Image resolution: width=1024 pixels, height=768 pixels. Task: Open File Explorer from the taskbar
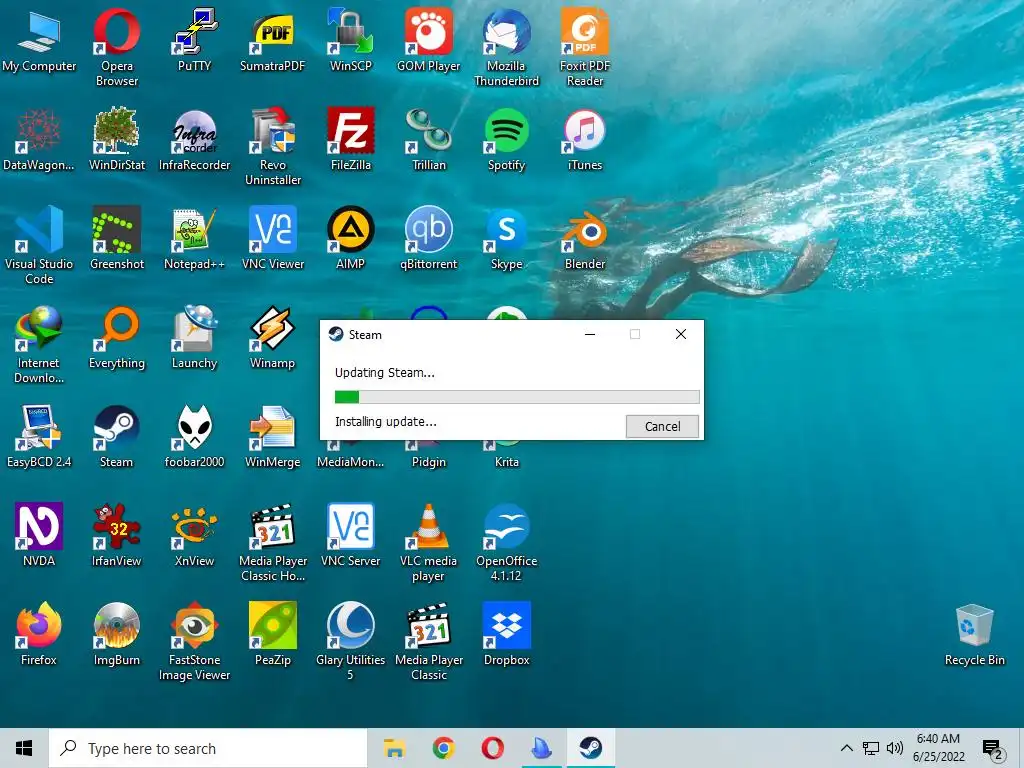[394, 748]
